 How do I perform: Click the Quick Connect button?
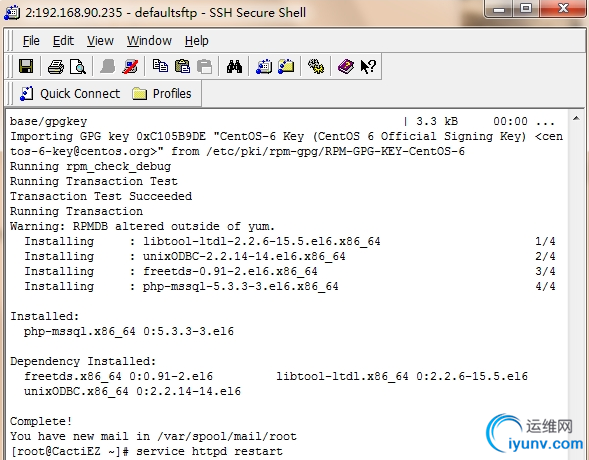[70, 94]
